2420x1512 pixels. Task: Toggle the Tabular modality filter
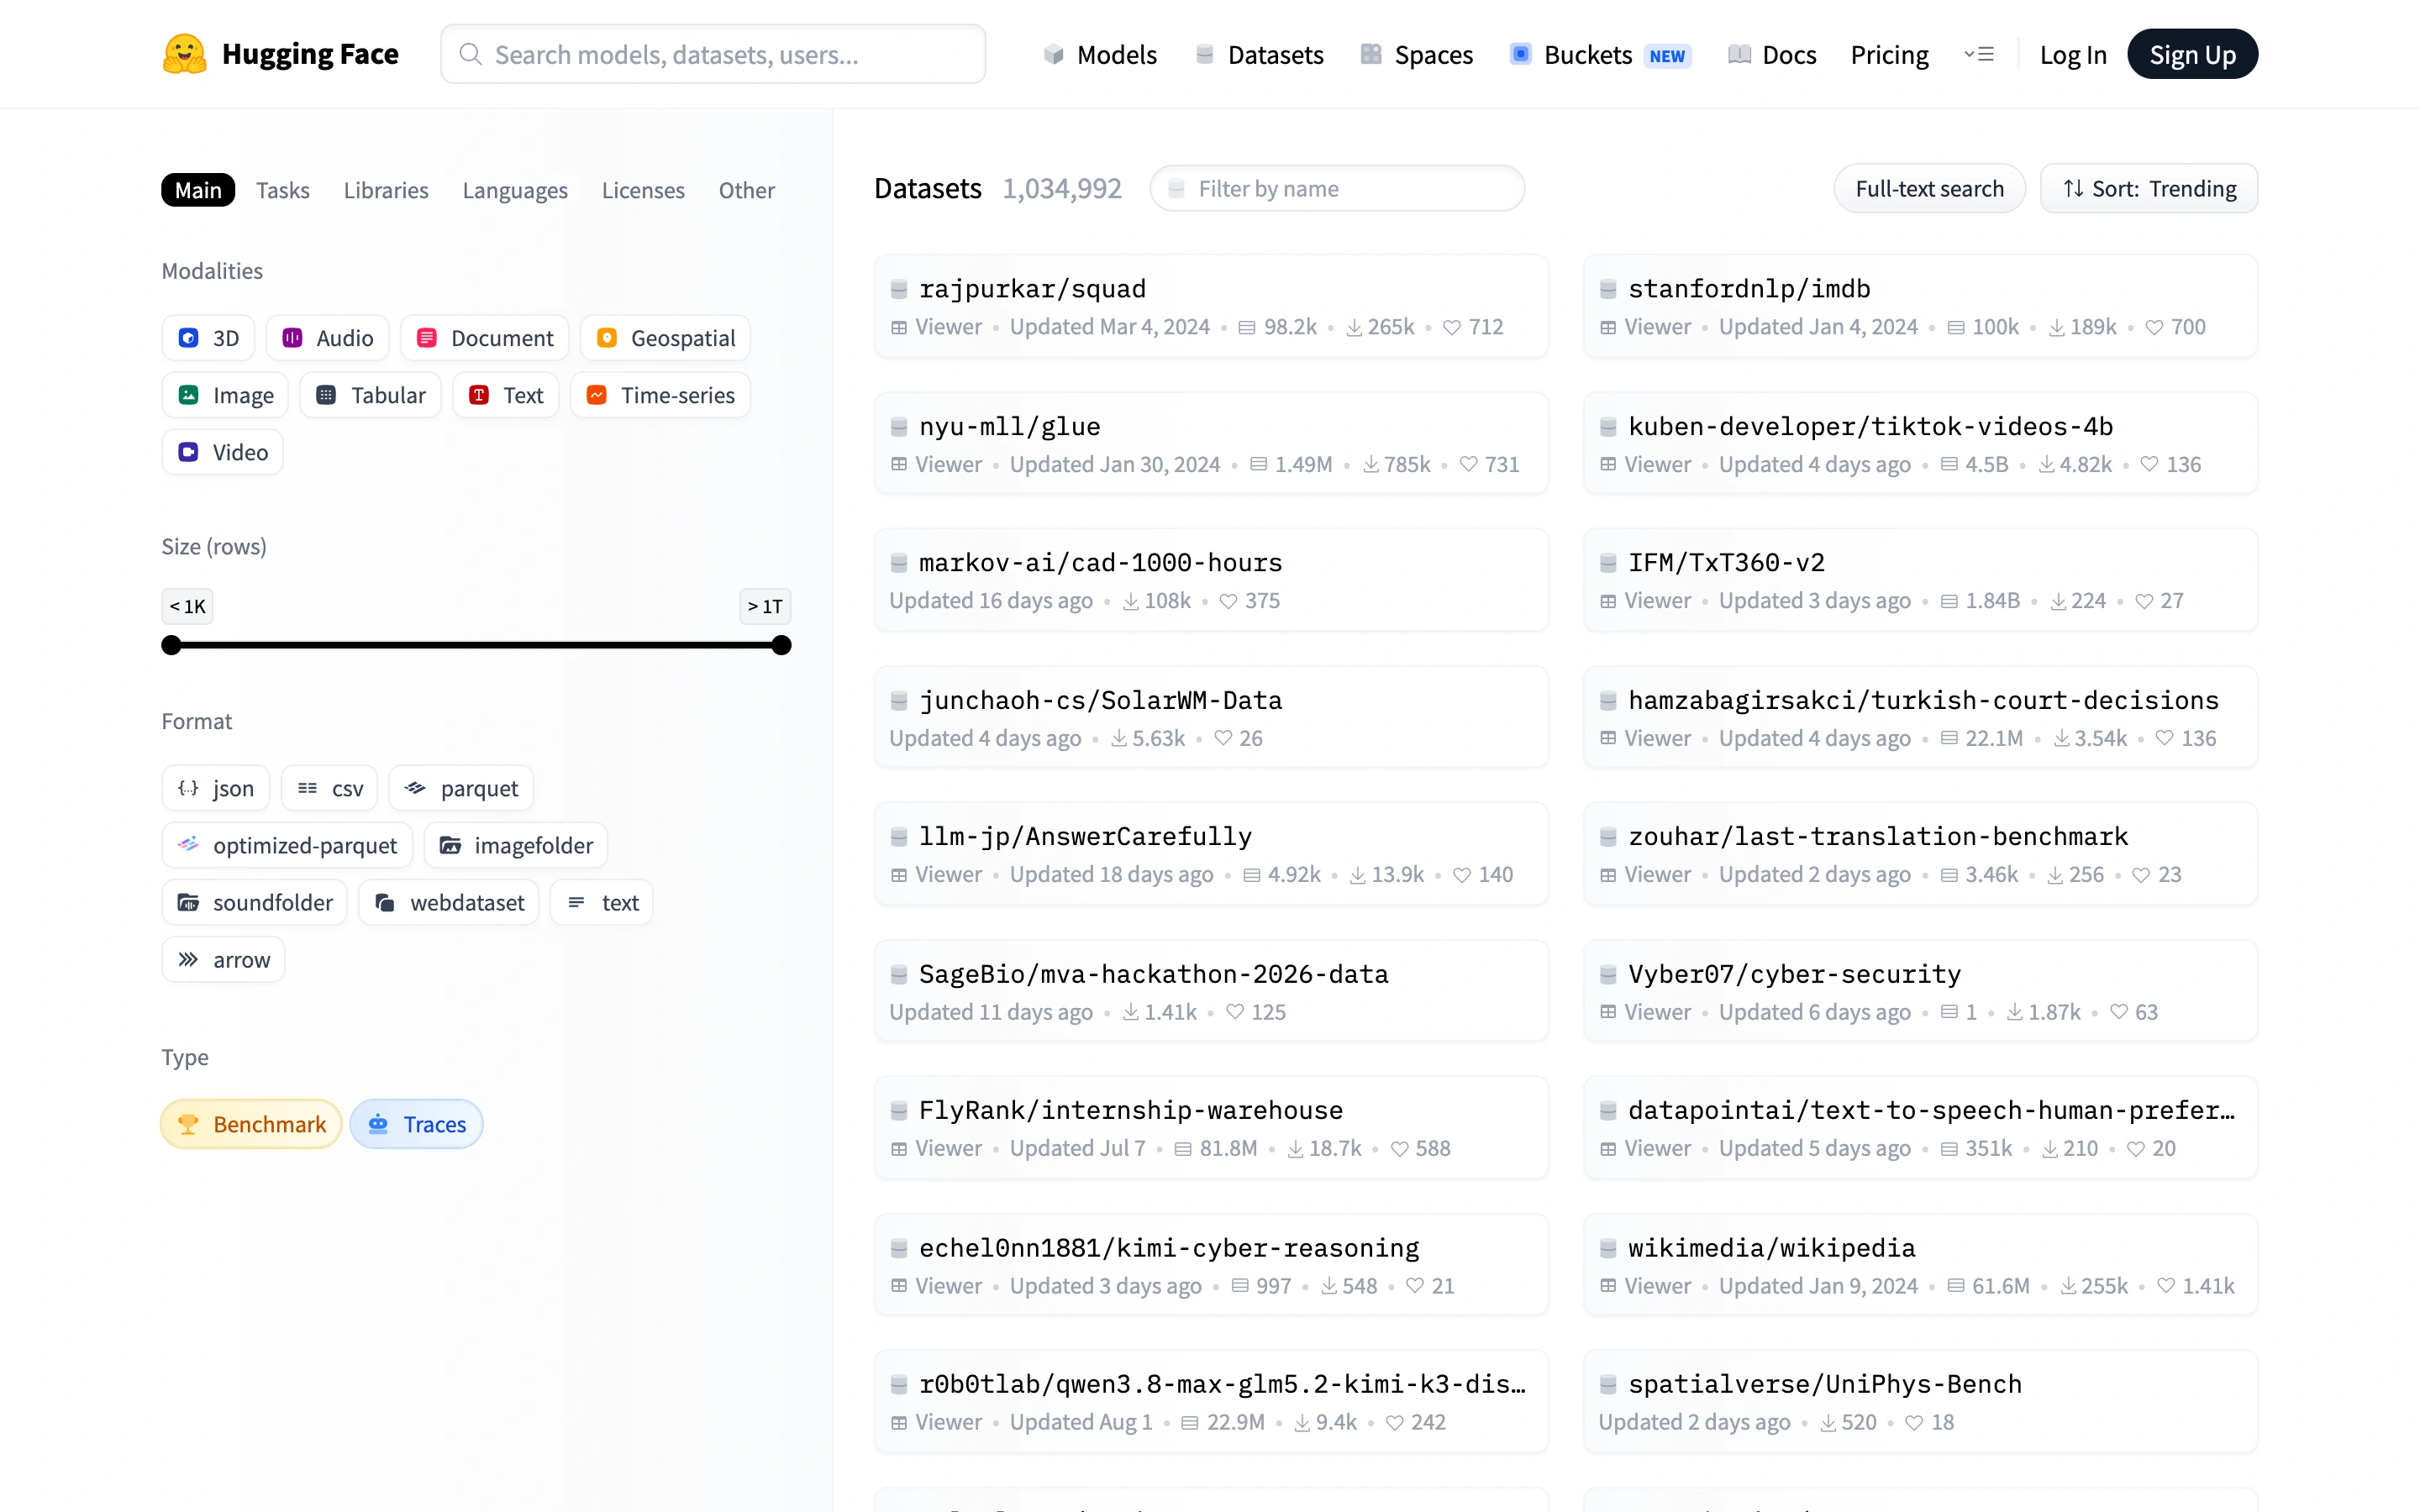tap(370, 395)
